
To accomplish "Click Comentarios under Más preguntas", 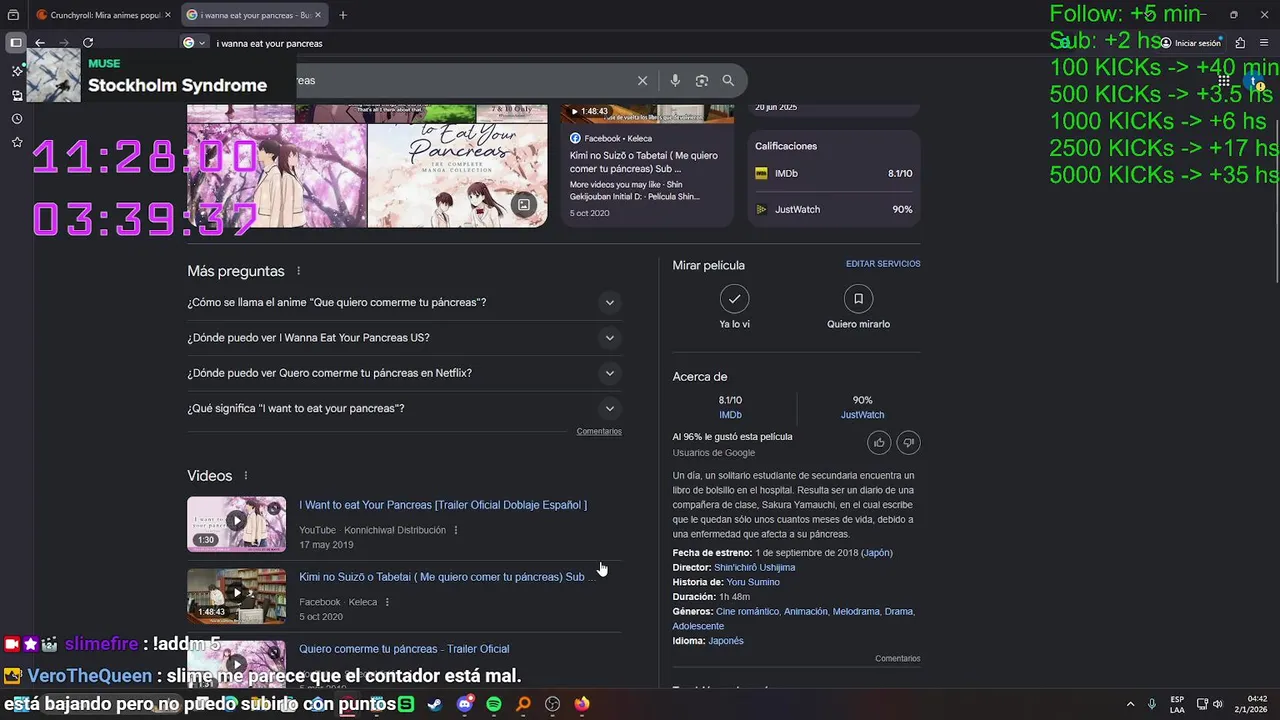I will [x=599, y=431].
